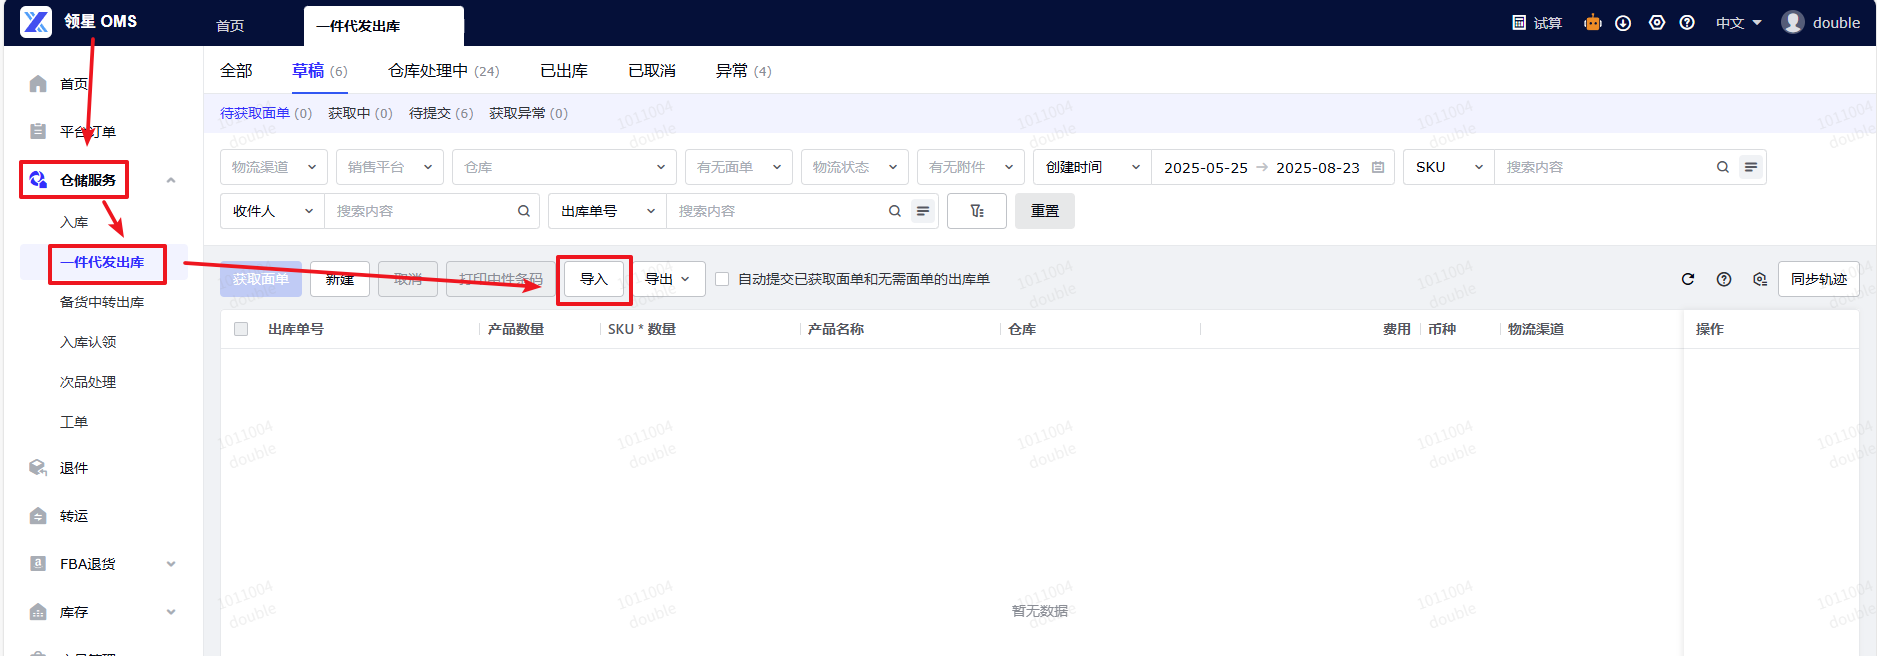
Task: Click the advanced filter funnel button
Action: point(977,211)
